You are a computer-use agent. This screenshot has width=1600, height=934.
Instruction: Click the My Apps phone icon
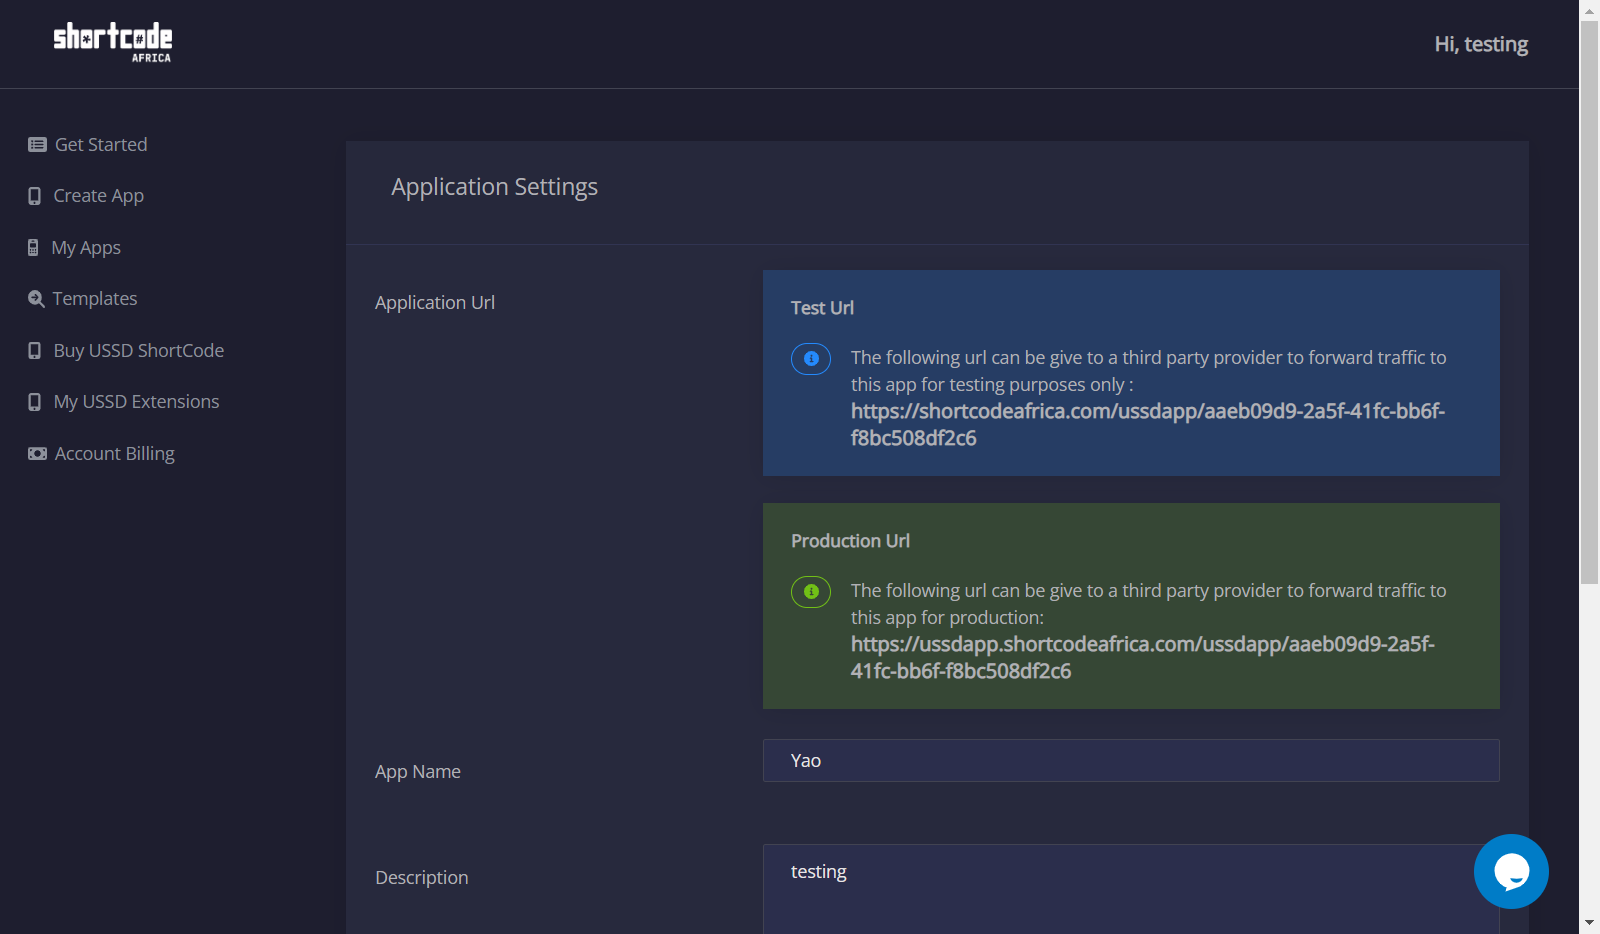click(33, 248)
